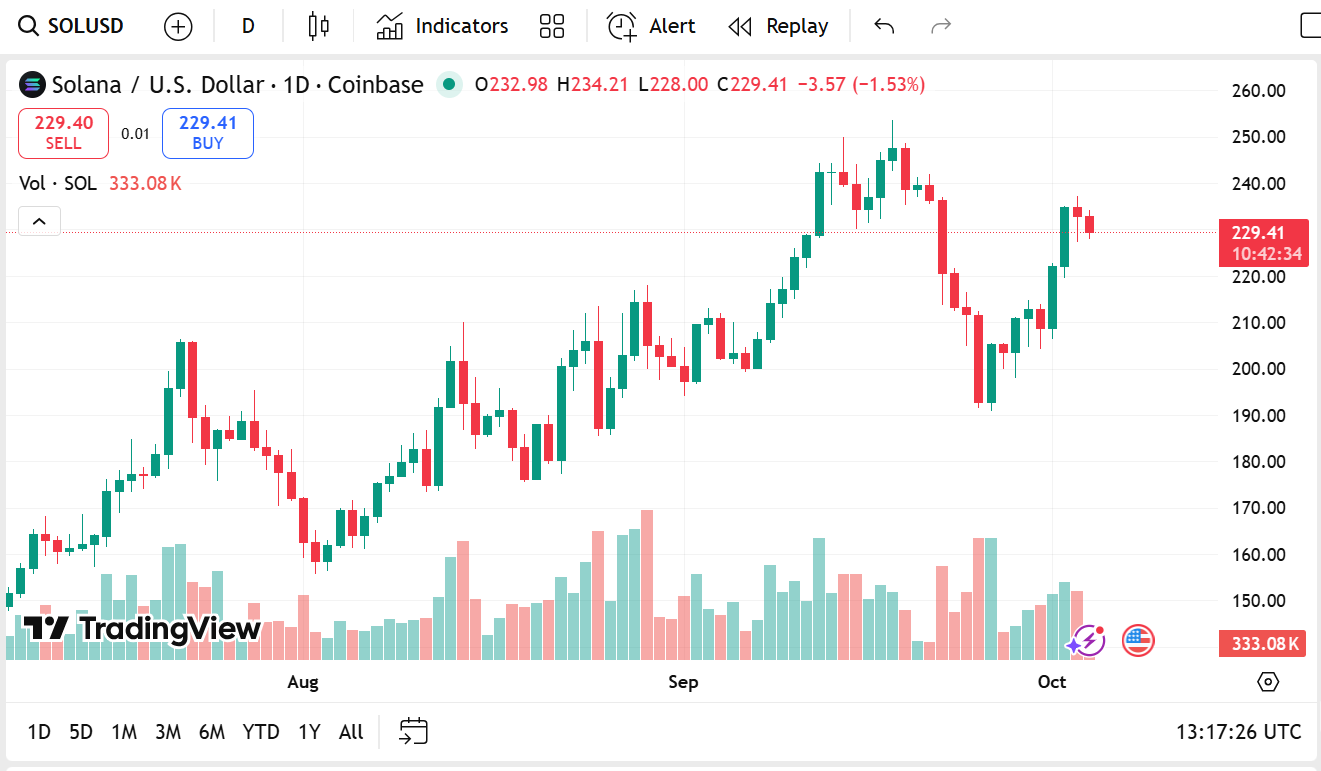Open chart settings hexagon gear icon
The height and width of the screenshot is (771, 1321).
tap(1268, 682)
